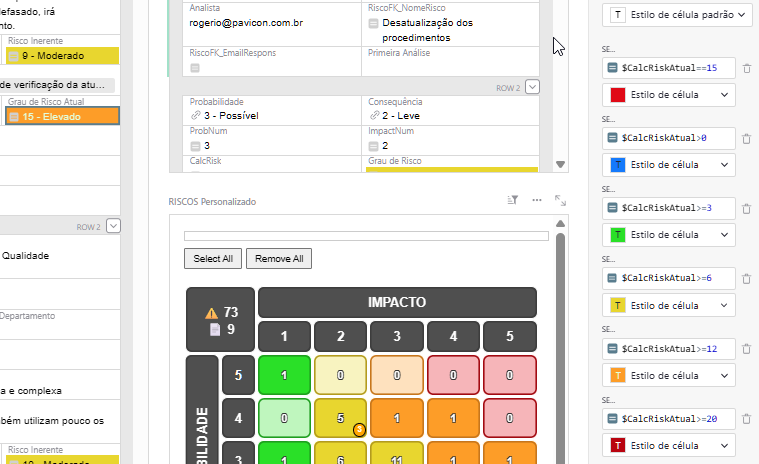Viewport: 759px width, 464px height.
Task: Delete the $CalcRiskAtual>=20 rule
Action: (x=746, y=418)
